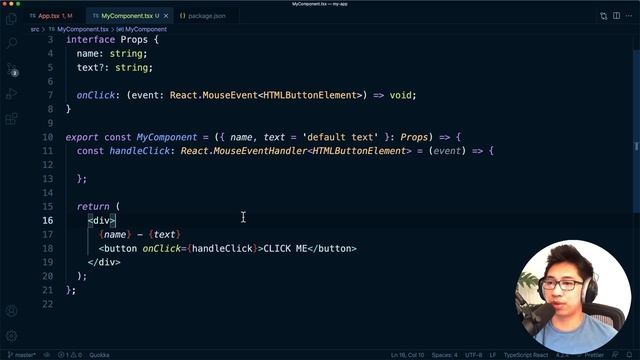Open the editor More Actions ellipsis
Viewport: 640px width, 360px height.
pos(629,16)
